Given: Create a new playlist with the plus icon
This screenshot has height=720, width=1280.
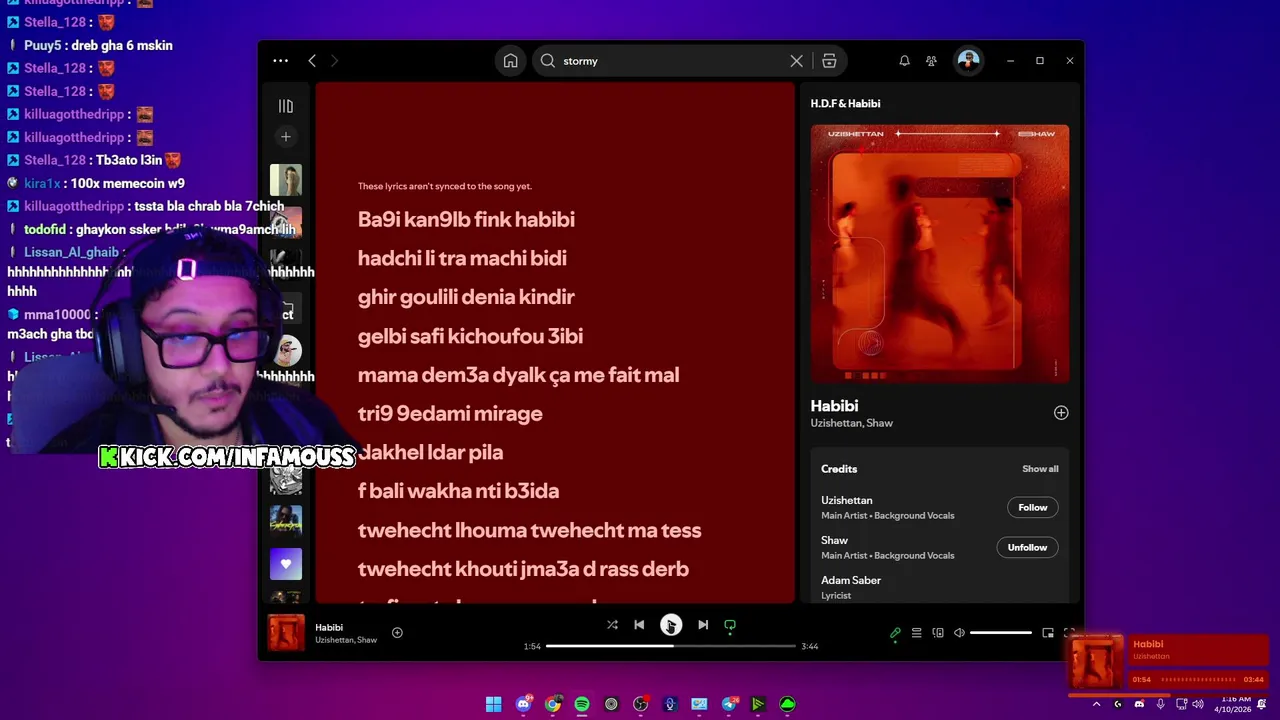Looking at the screenshot, I should tap(286, 137).
